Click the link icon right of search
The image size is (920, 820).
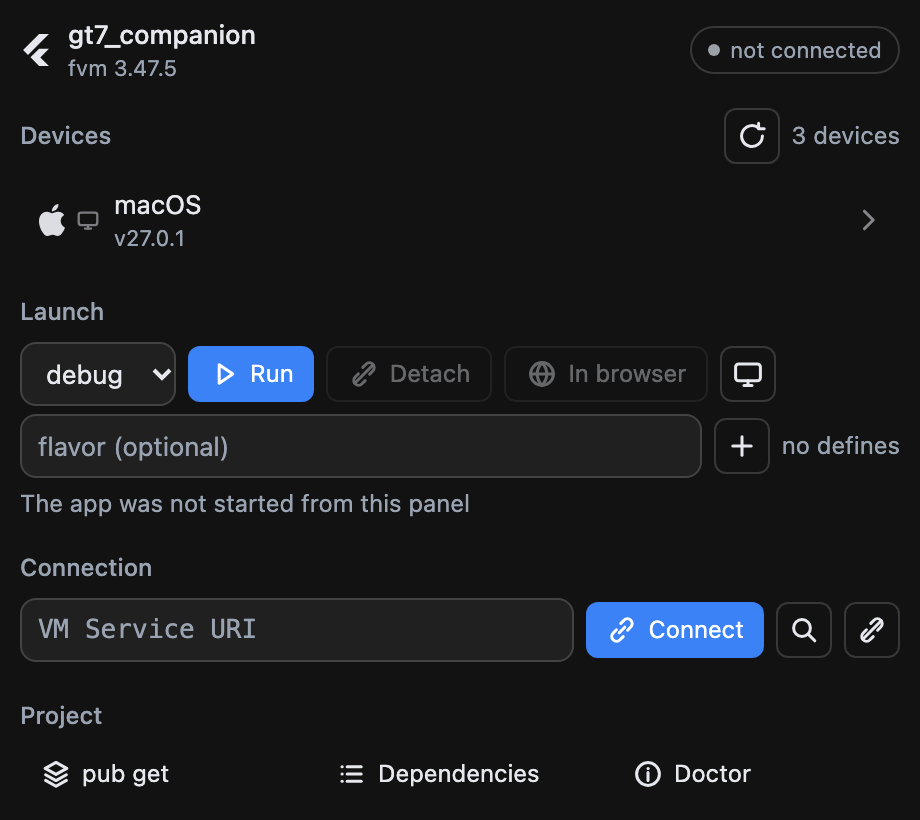(871, 630)
